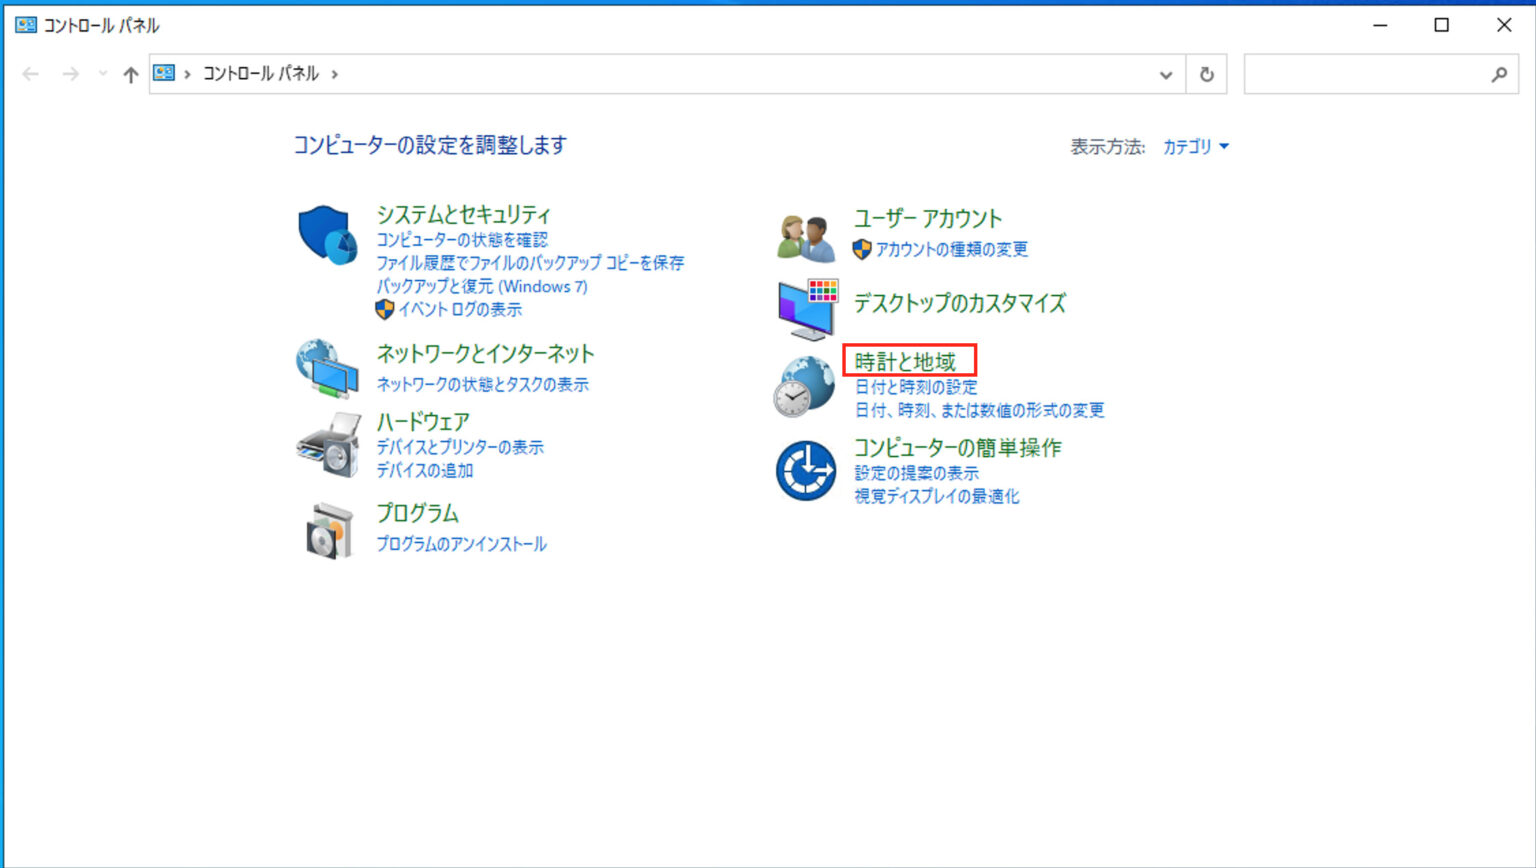
Task: Click inside the search field
Action: click(x=1380, y=73)
